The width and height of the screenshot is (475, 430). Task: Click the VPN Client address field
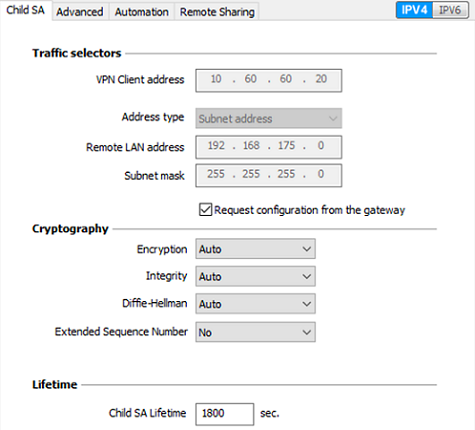[x=269, y=80]
